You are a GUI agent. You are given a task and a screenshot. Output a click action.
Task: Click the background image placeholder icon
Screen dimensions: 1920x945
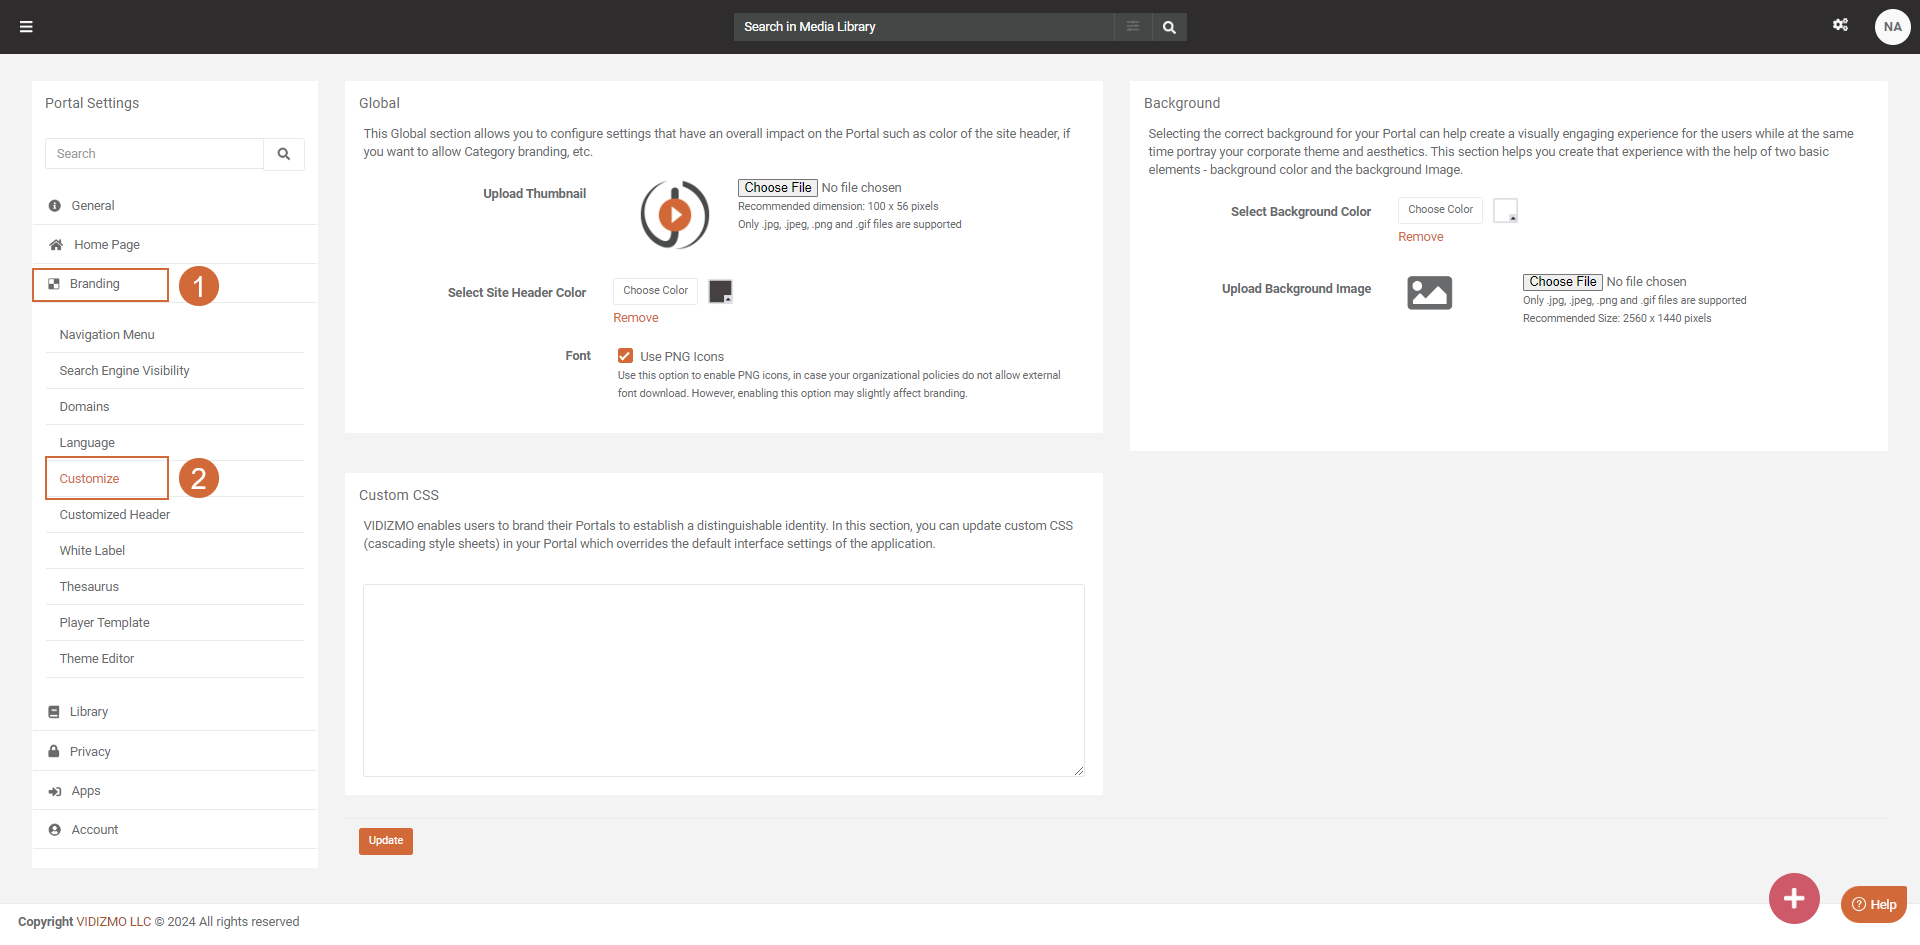1429,293
